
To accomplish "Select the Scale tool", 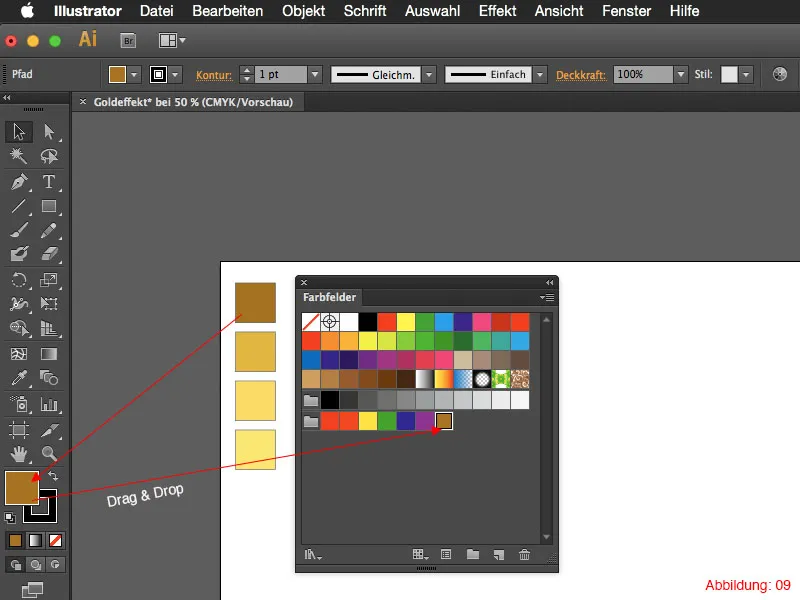I will pyautogui.click(x=49, y=280).
